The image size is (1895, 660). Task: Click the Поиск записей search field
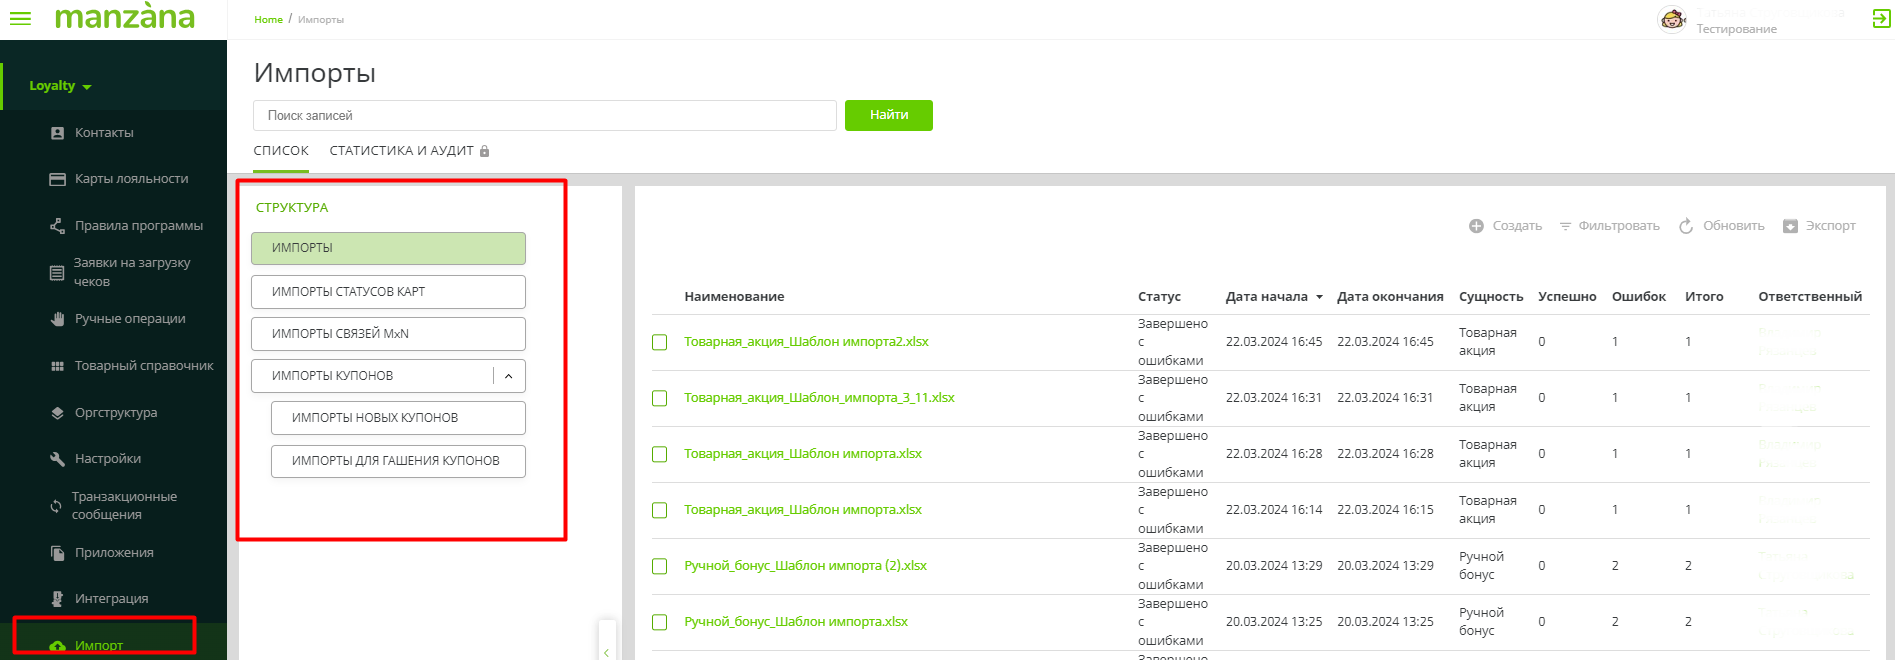pos(544,116)
